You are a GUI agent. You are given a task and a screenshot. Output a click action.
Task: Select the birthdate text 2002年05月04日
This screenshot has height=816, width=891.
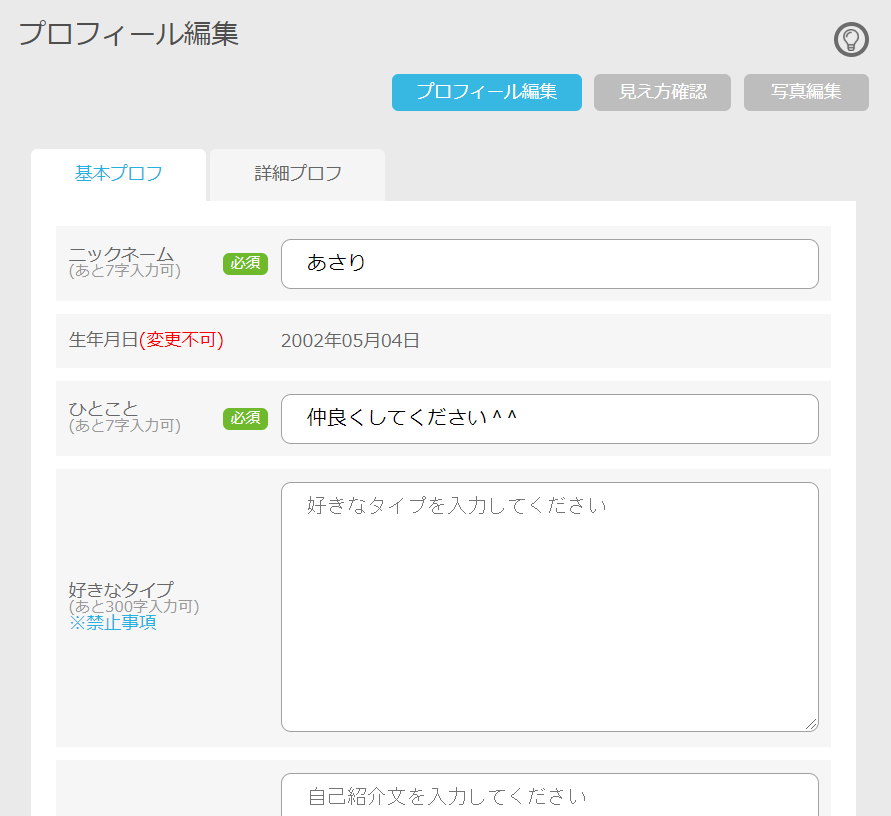tap(350, 341)
